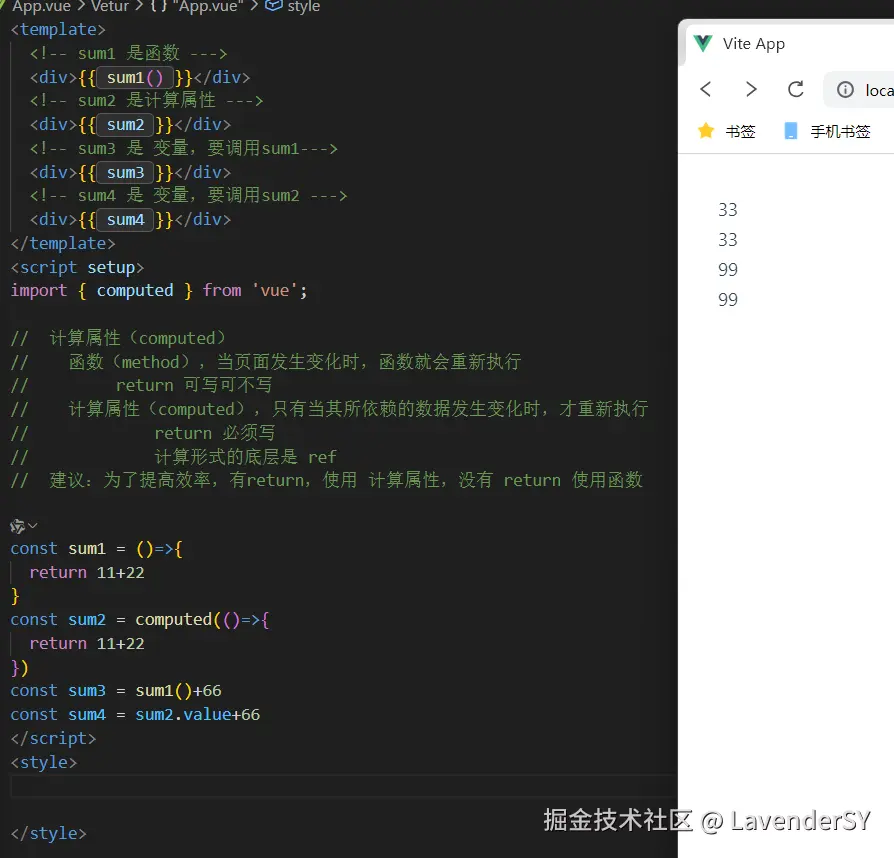Click the yellow star bookmarks icon

point(706,131)
